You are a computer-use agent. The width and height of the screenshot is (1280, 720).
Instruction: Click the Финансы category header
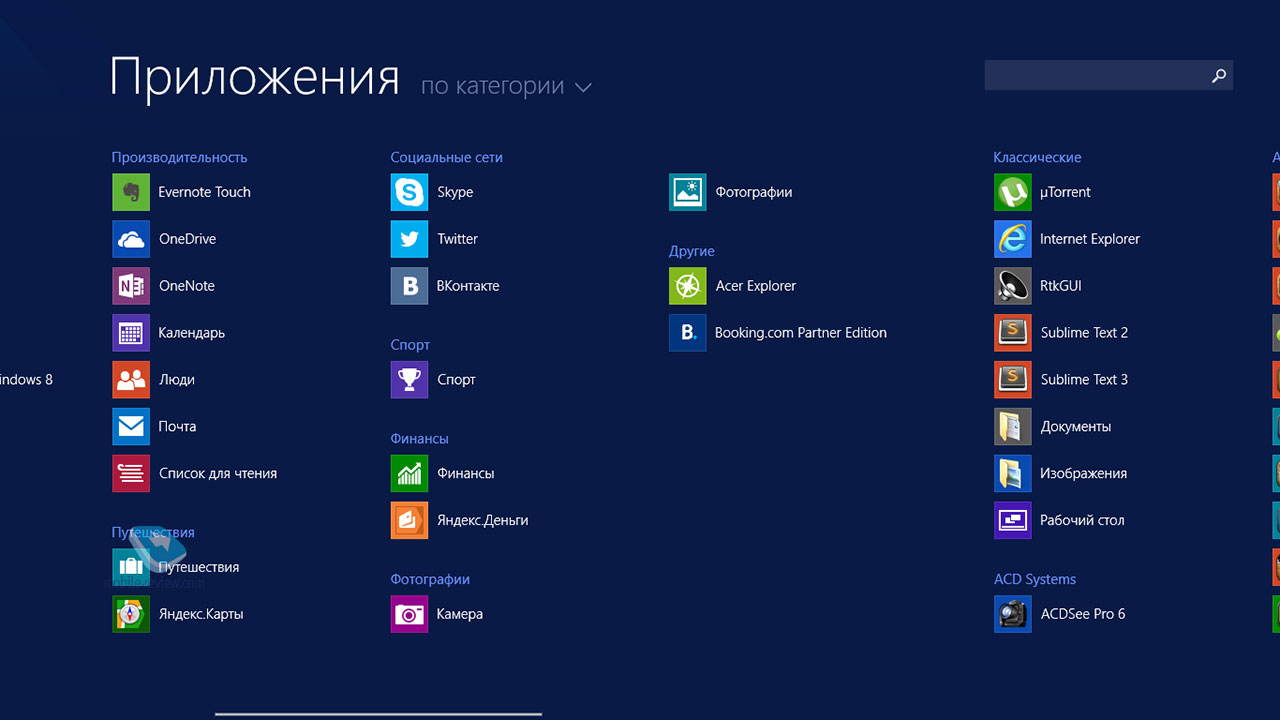click(x=419, y=438)
